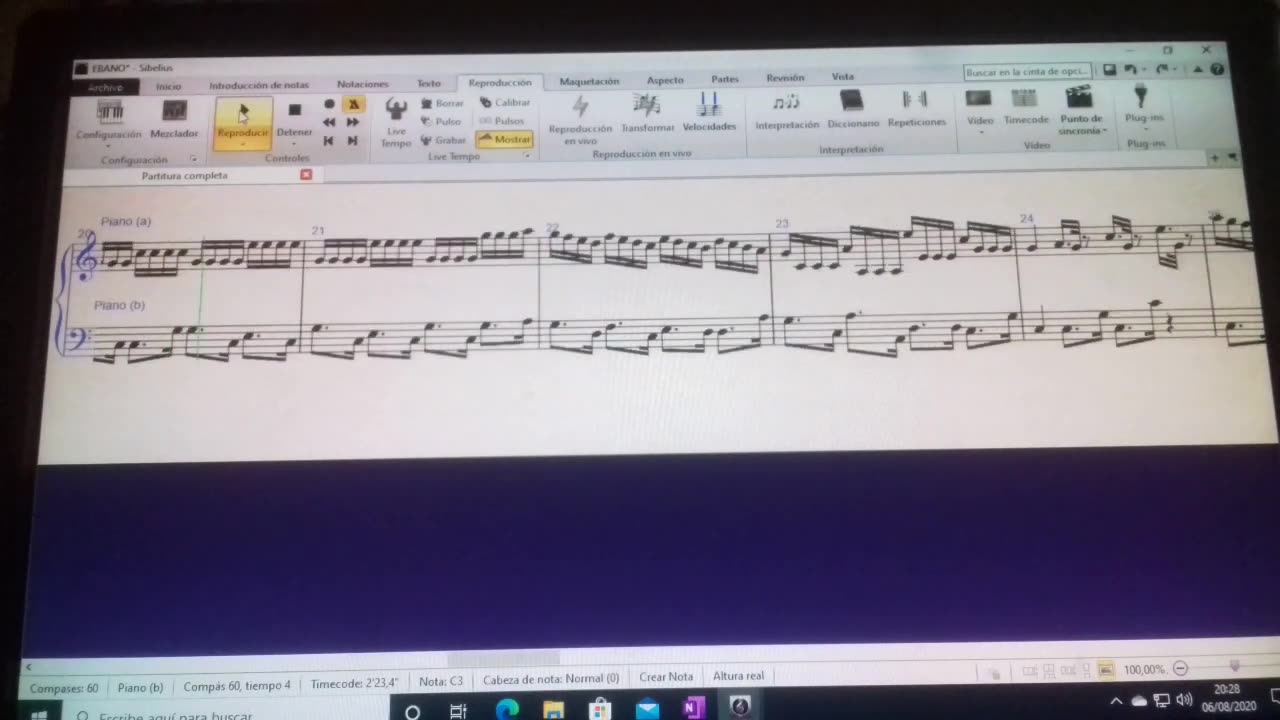Close the Partitura completa tab

coord(306,175)
